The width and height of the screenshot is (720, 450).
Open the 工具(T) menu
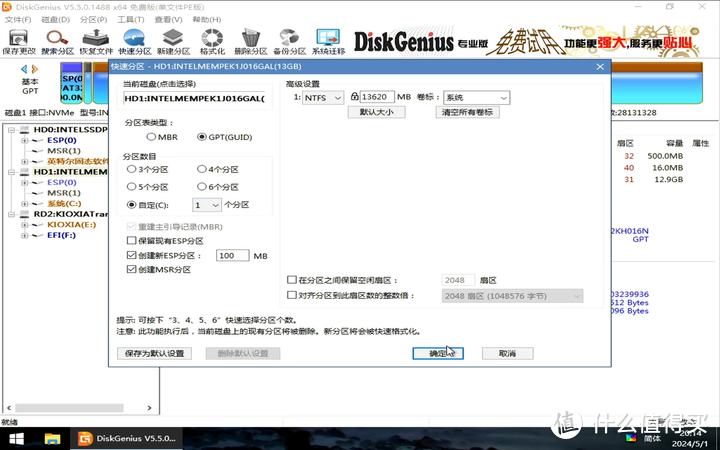129,18
